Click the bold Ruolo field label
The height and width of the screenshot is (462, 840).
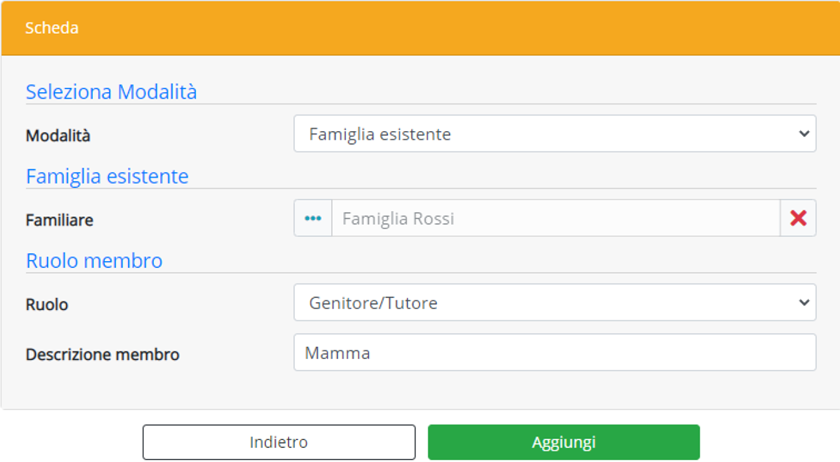coord(47,304)
